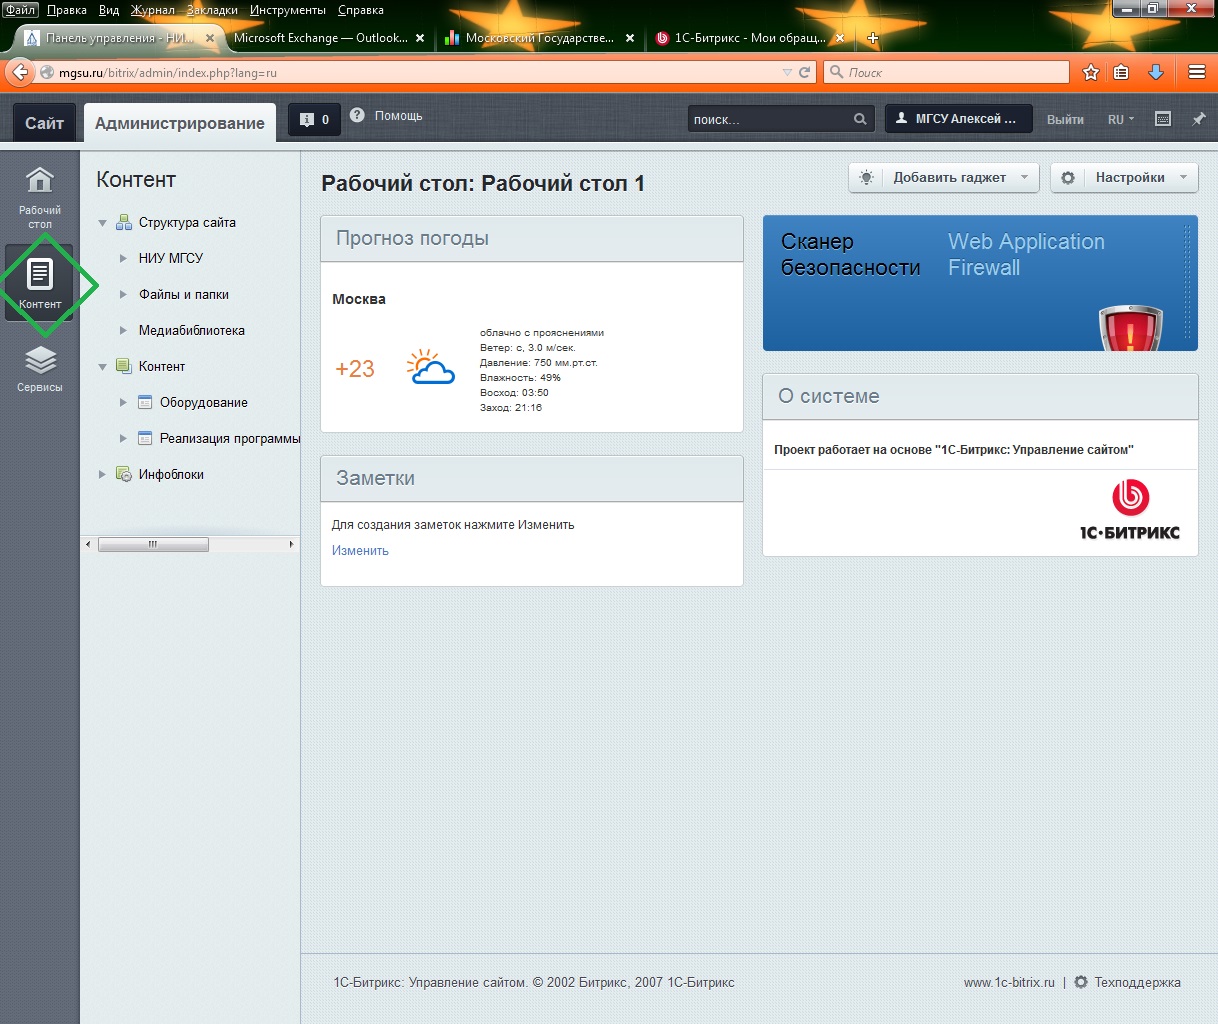Viewport: 1218px width, 1024px height.
Task: Click the Техподдержка gear icon in the footer
Action: 1081,982
